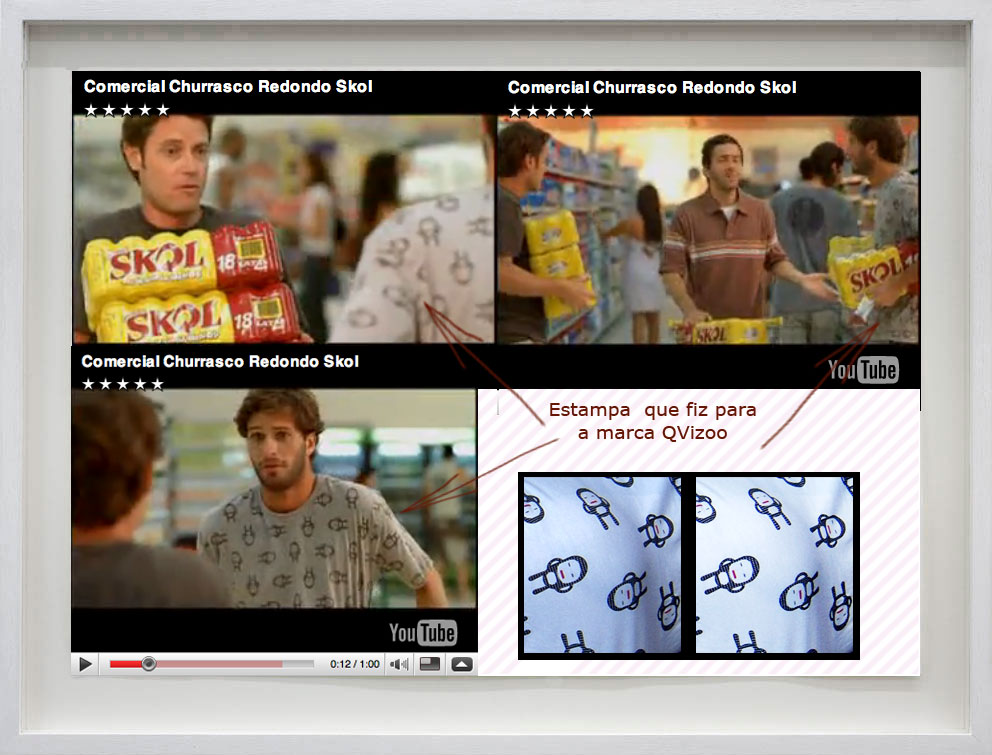Click the star rating of the top-right video
Image resolution: width=992 pixels, height=755 pixels.
pyautogui.click(x=550, y=111)
